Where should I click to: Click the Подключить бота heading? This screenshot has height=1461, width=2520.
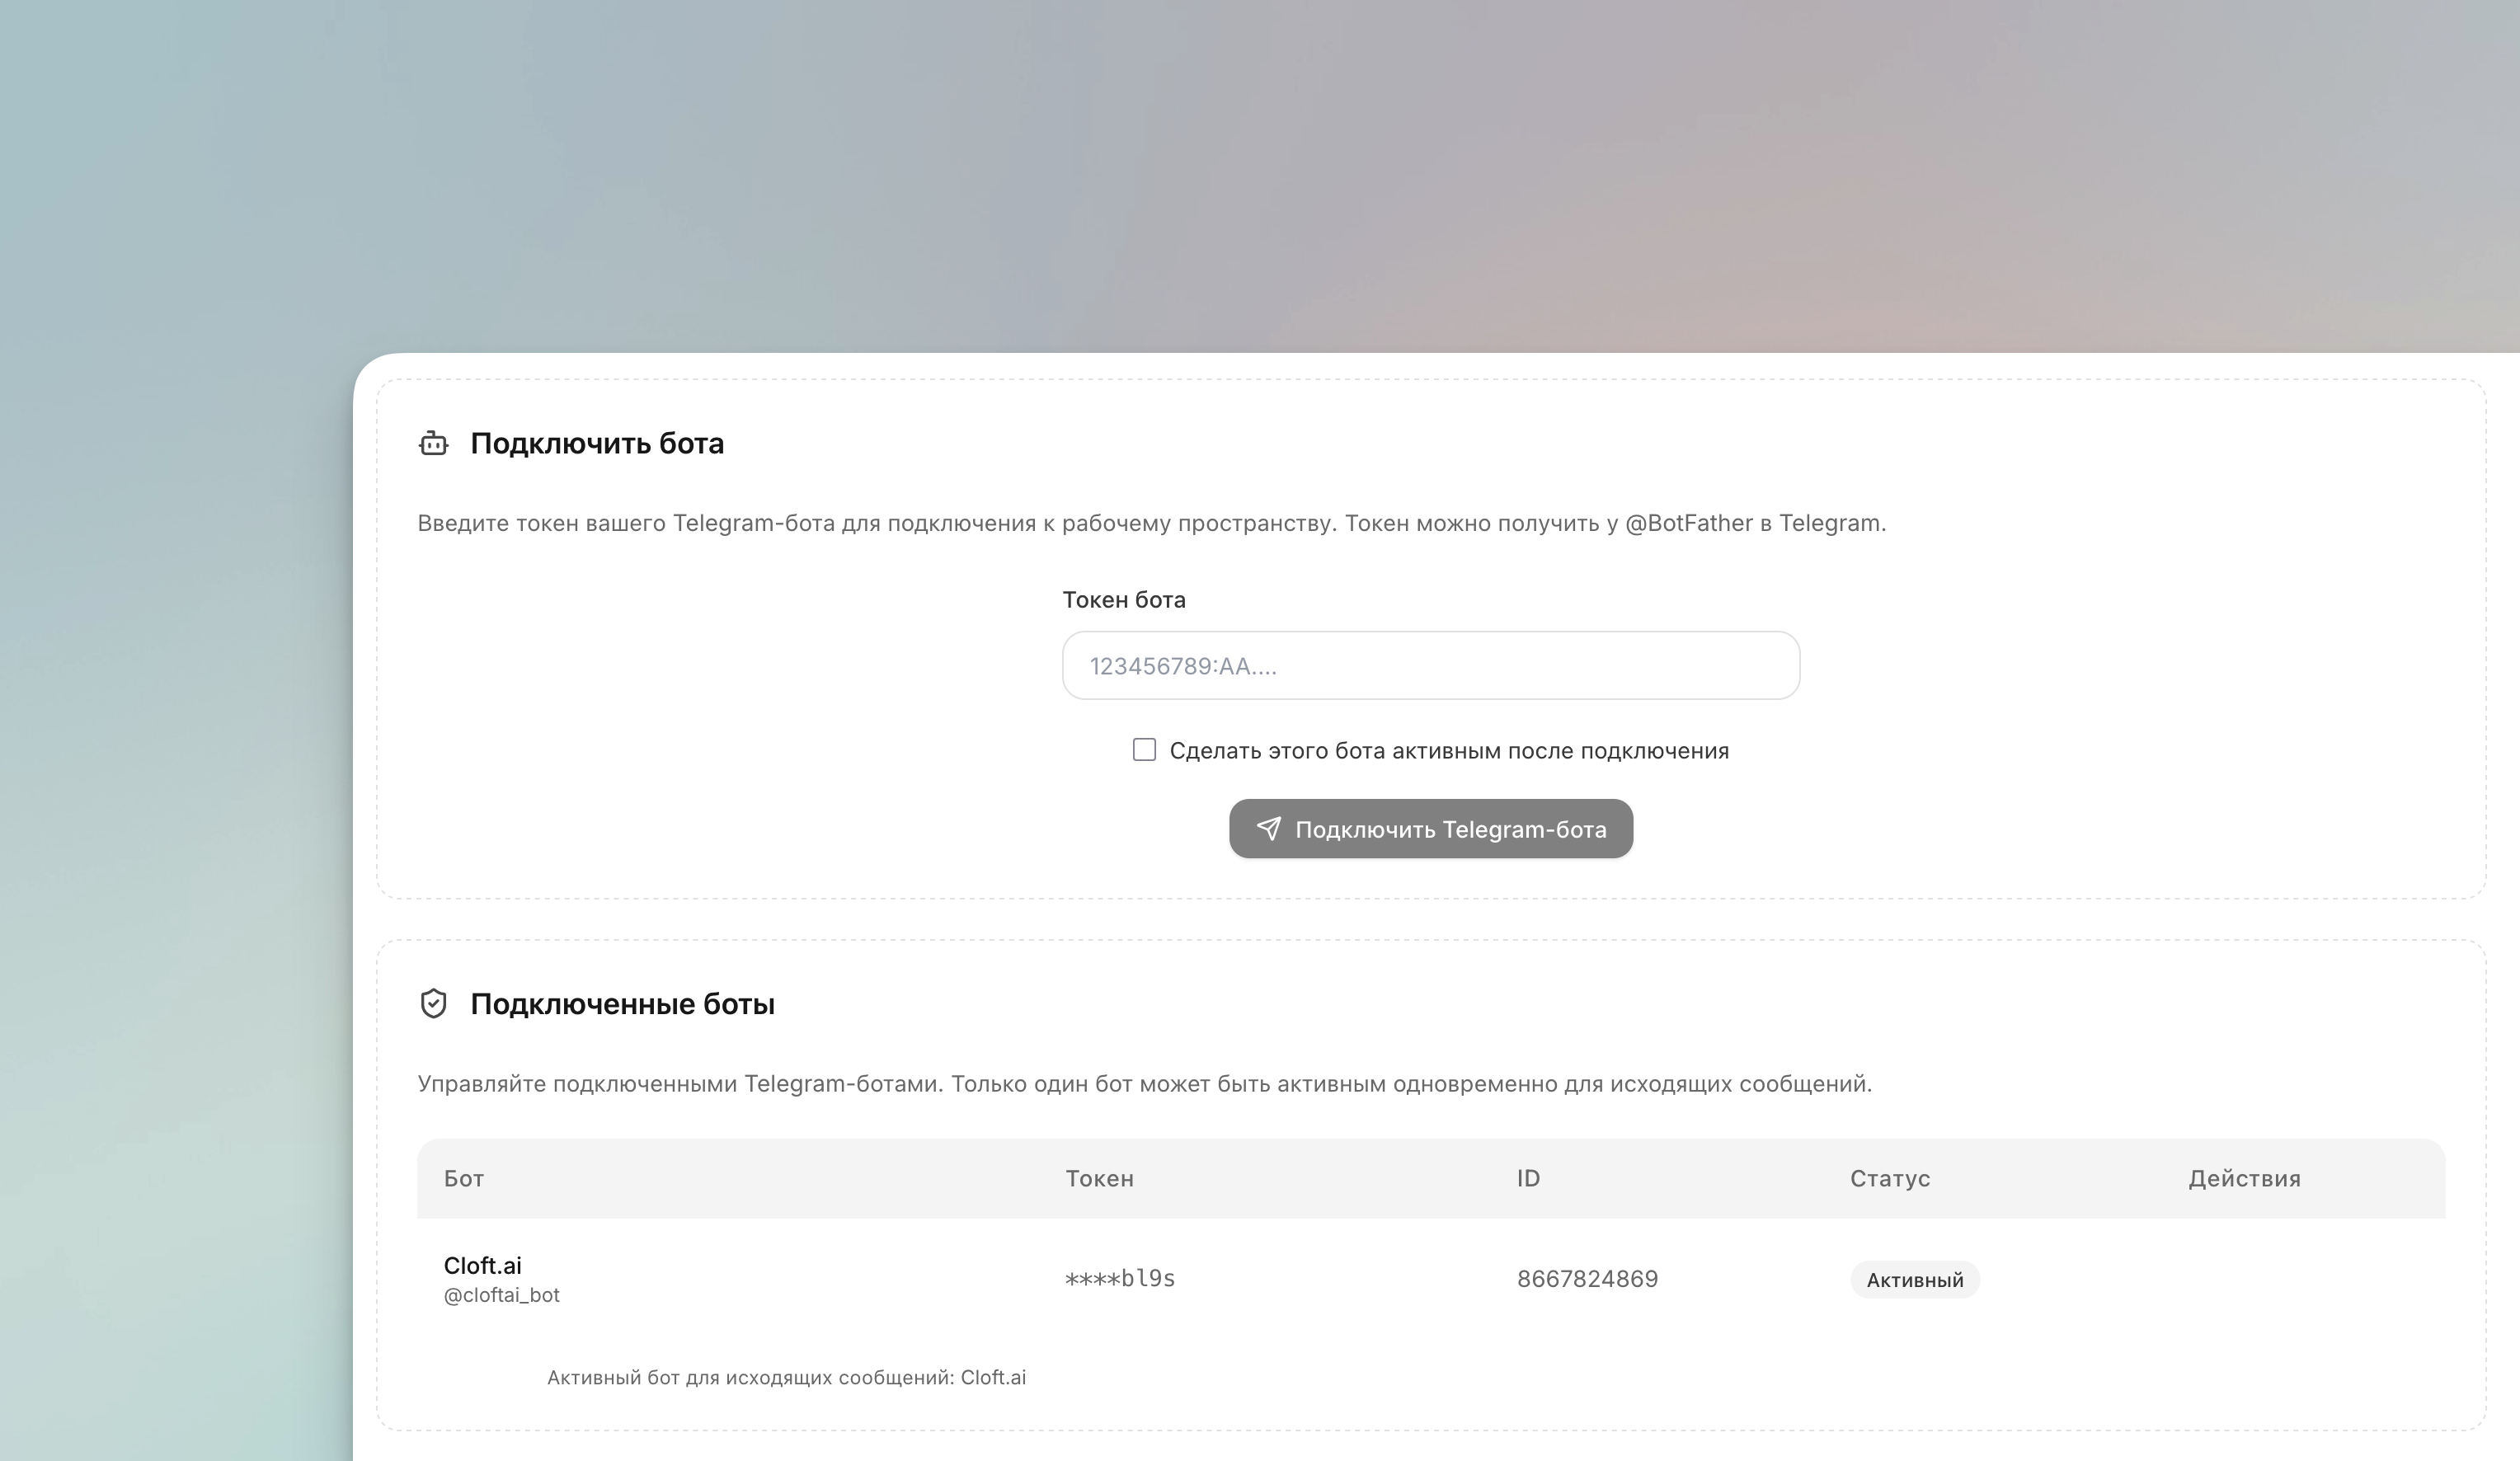point(597,443)
